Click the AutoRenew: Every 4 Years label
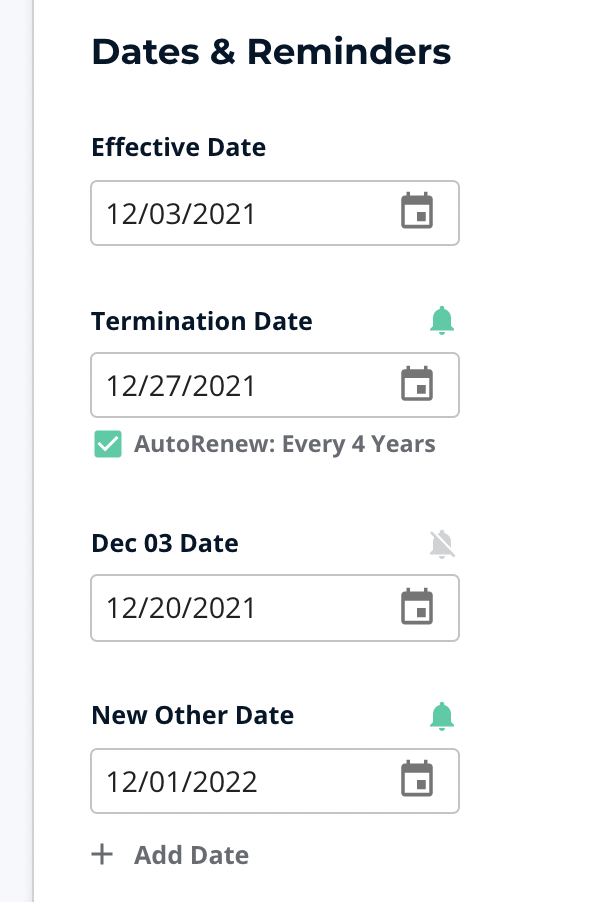Viewport: 596px width, 902px height. click(285, 445)
